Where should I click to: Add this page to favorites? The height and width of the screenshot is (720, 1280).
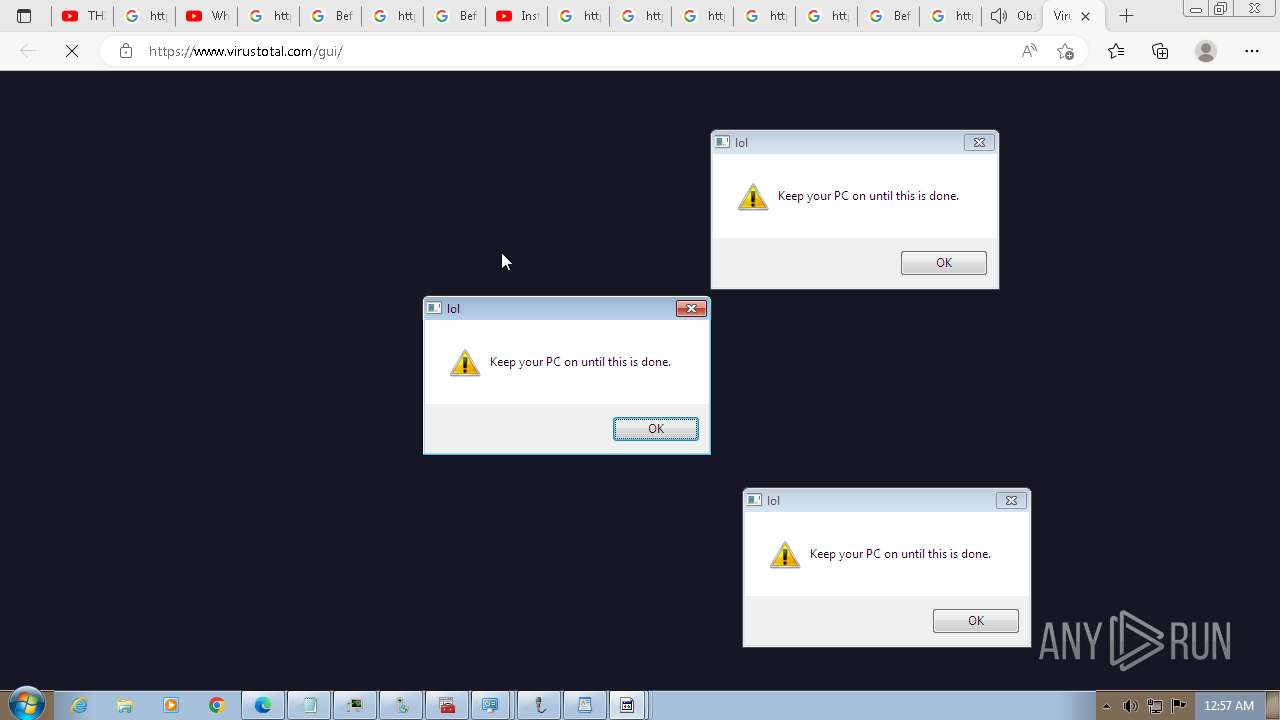(x=1065, y=51)
